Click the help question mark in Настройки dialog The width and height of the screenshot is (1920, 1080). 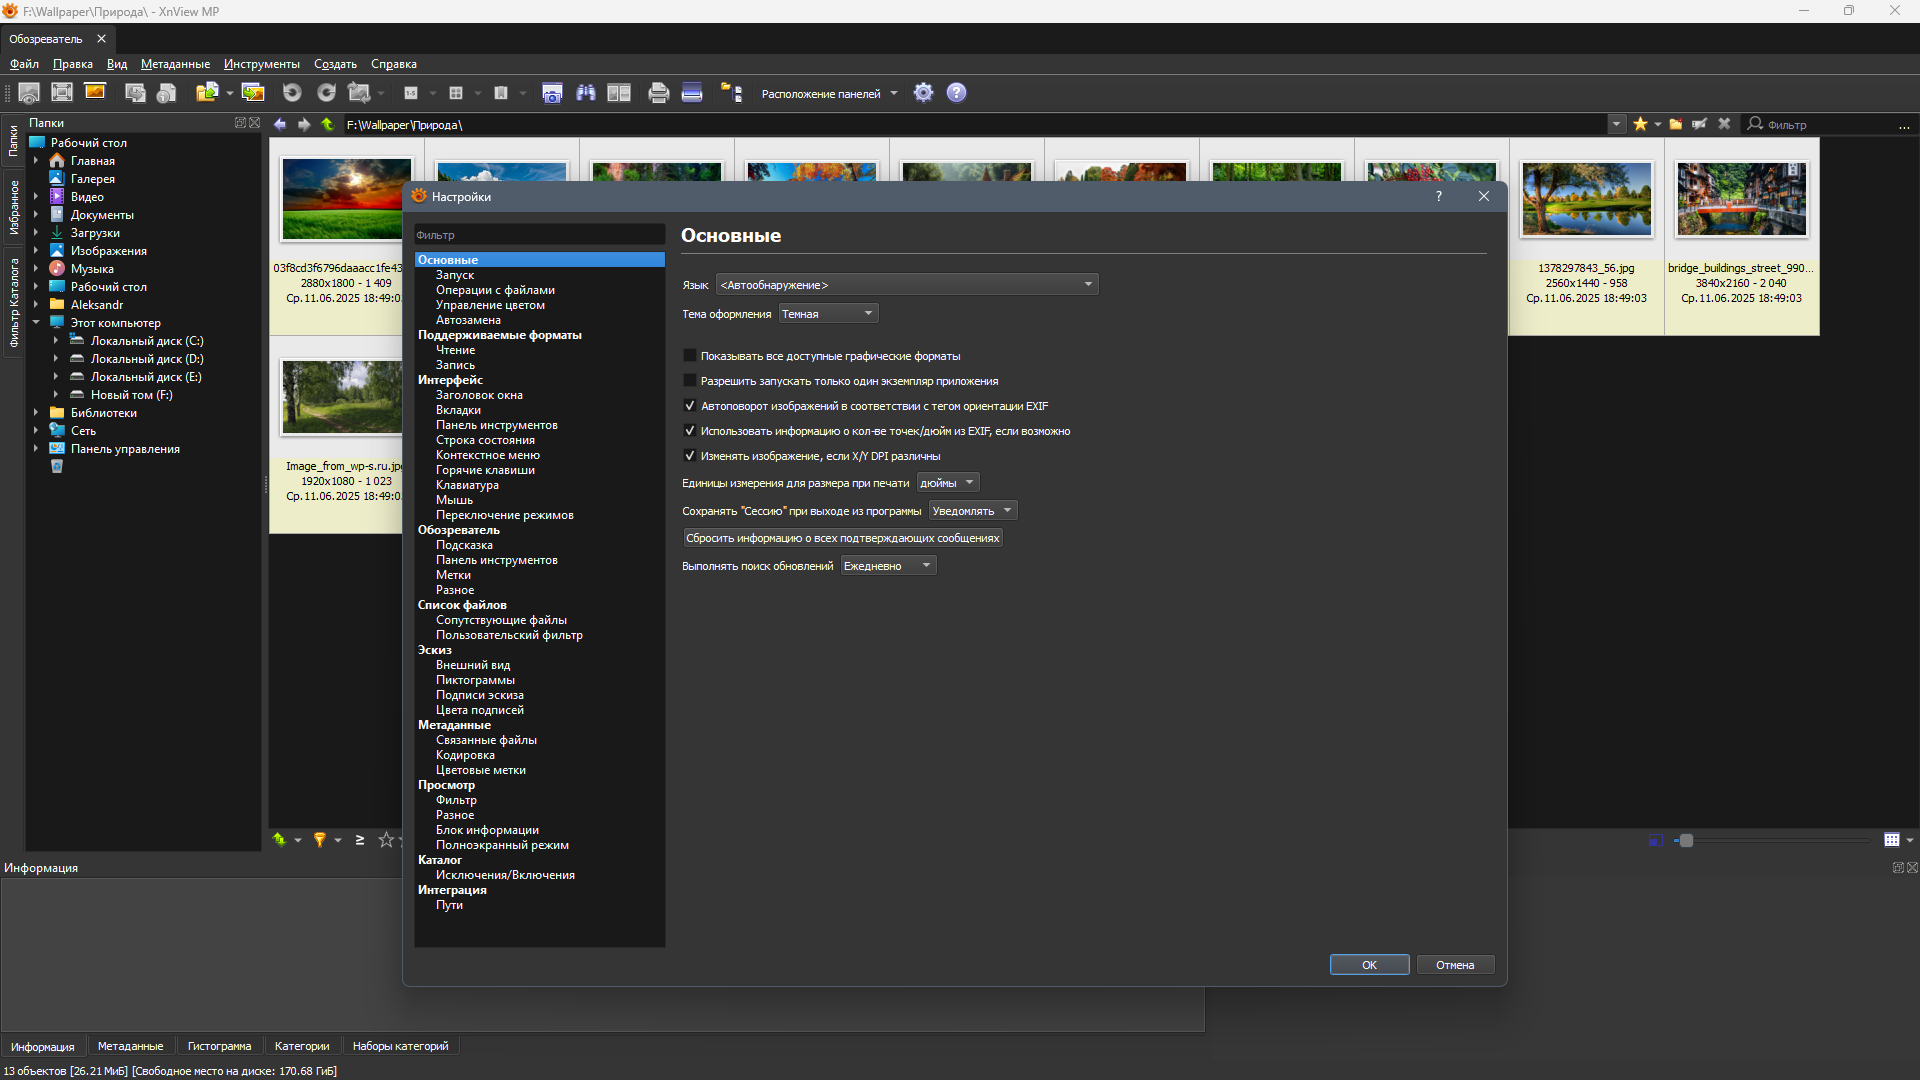click(1439, 197)
